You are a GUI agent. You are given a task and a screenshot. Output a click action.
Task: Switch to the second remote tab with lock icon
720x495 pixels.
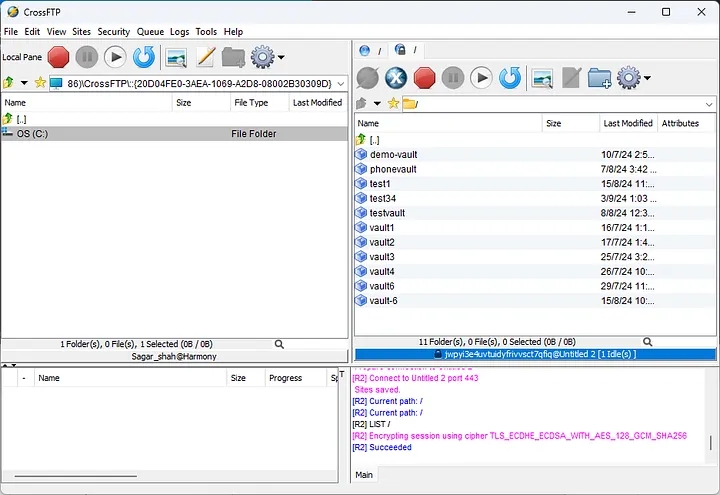406,50
